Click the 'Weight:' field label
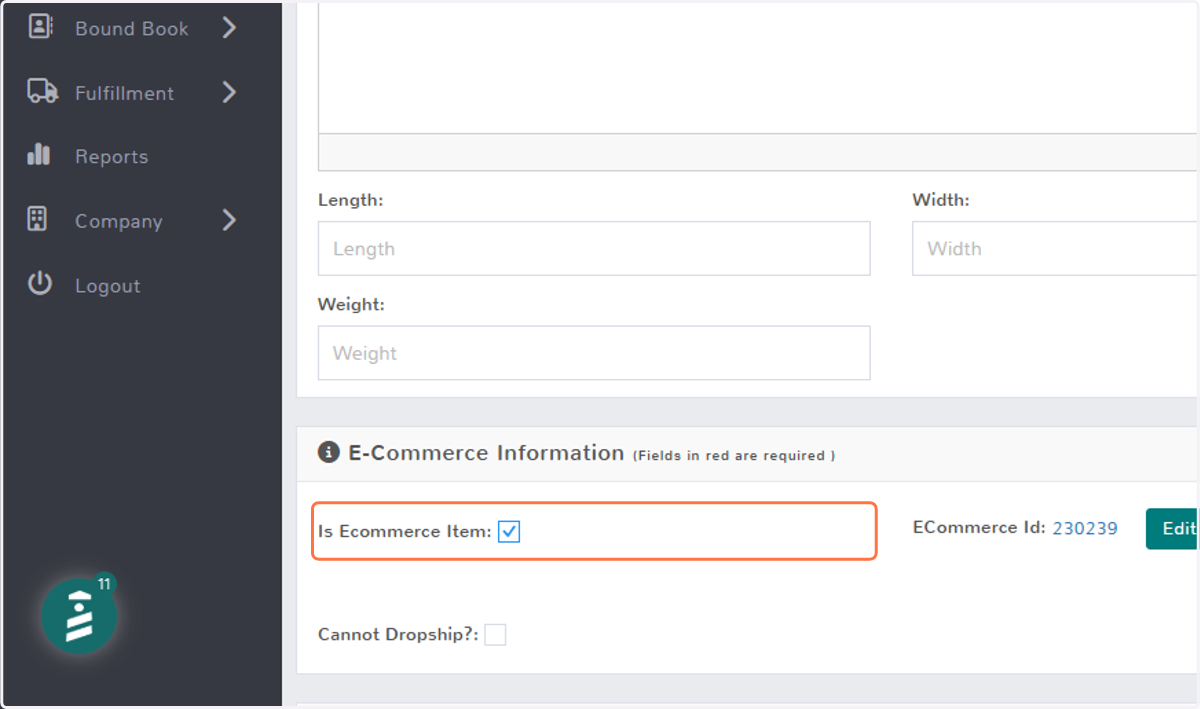1200x709 pixels. [351, 305]
